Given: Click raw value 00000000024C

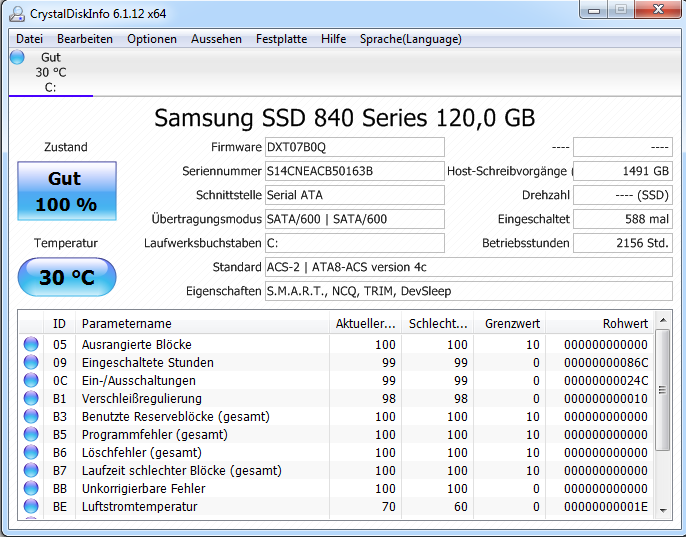Looking at the screenshot, I should tap(606, 380).
